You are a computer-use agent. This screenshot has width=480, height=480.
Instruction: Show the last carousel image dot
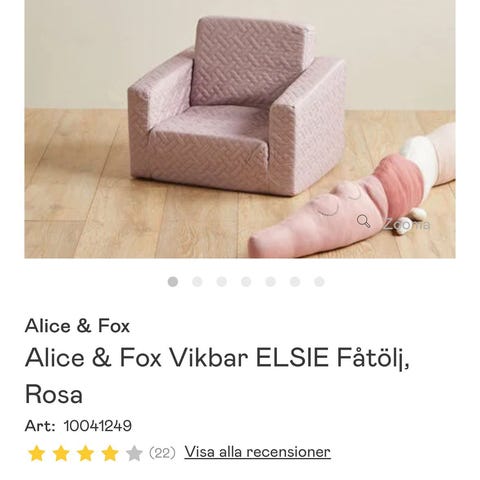tap(319, 282)
